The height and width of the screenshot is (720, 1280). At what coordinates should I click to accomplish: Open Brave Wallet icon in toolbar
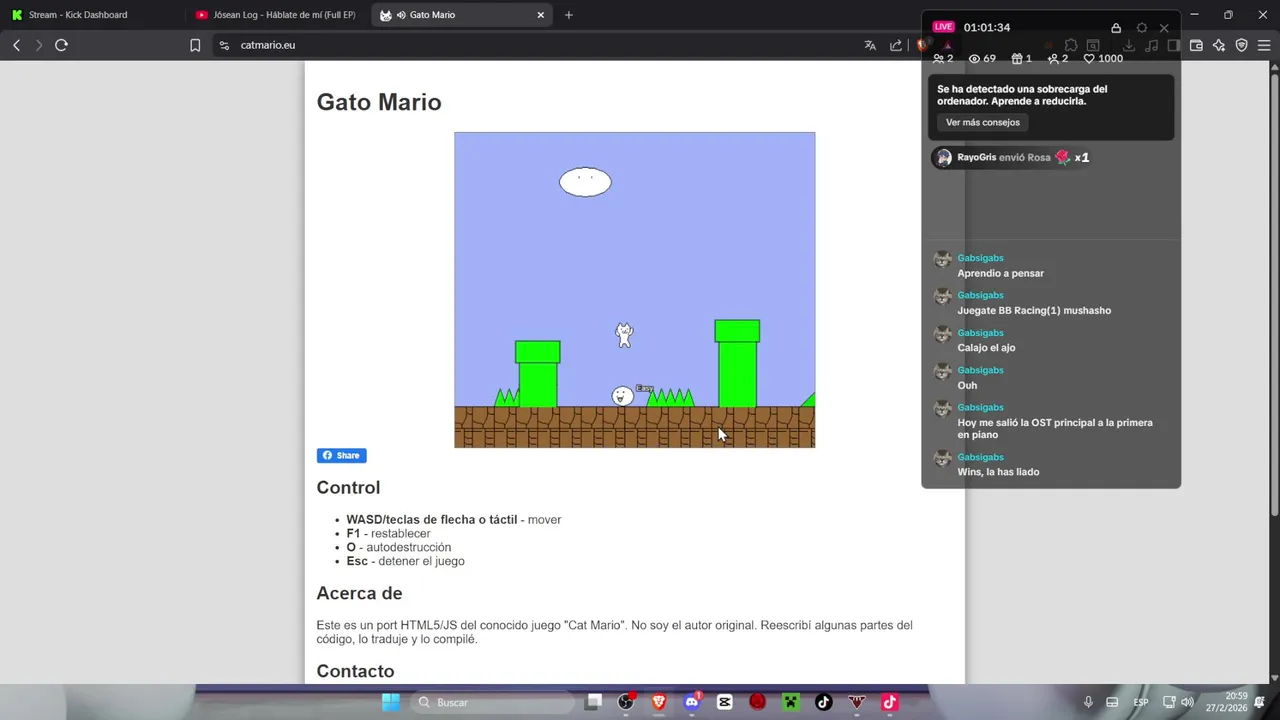(1196, 45)
